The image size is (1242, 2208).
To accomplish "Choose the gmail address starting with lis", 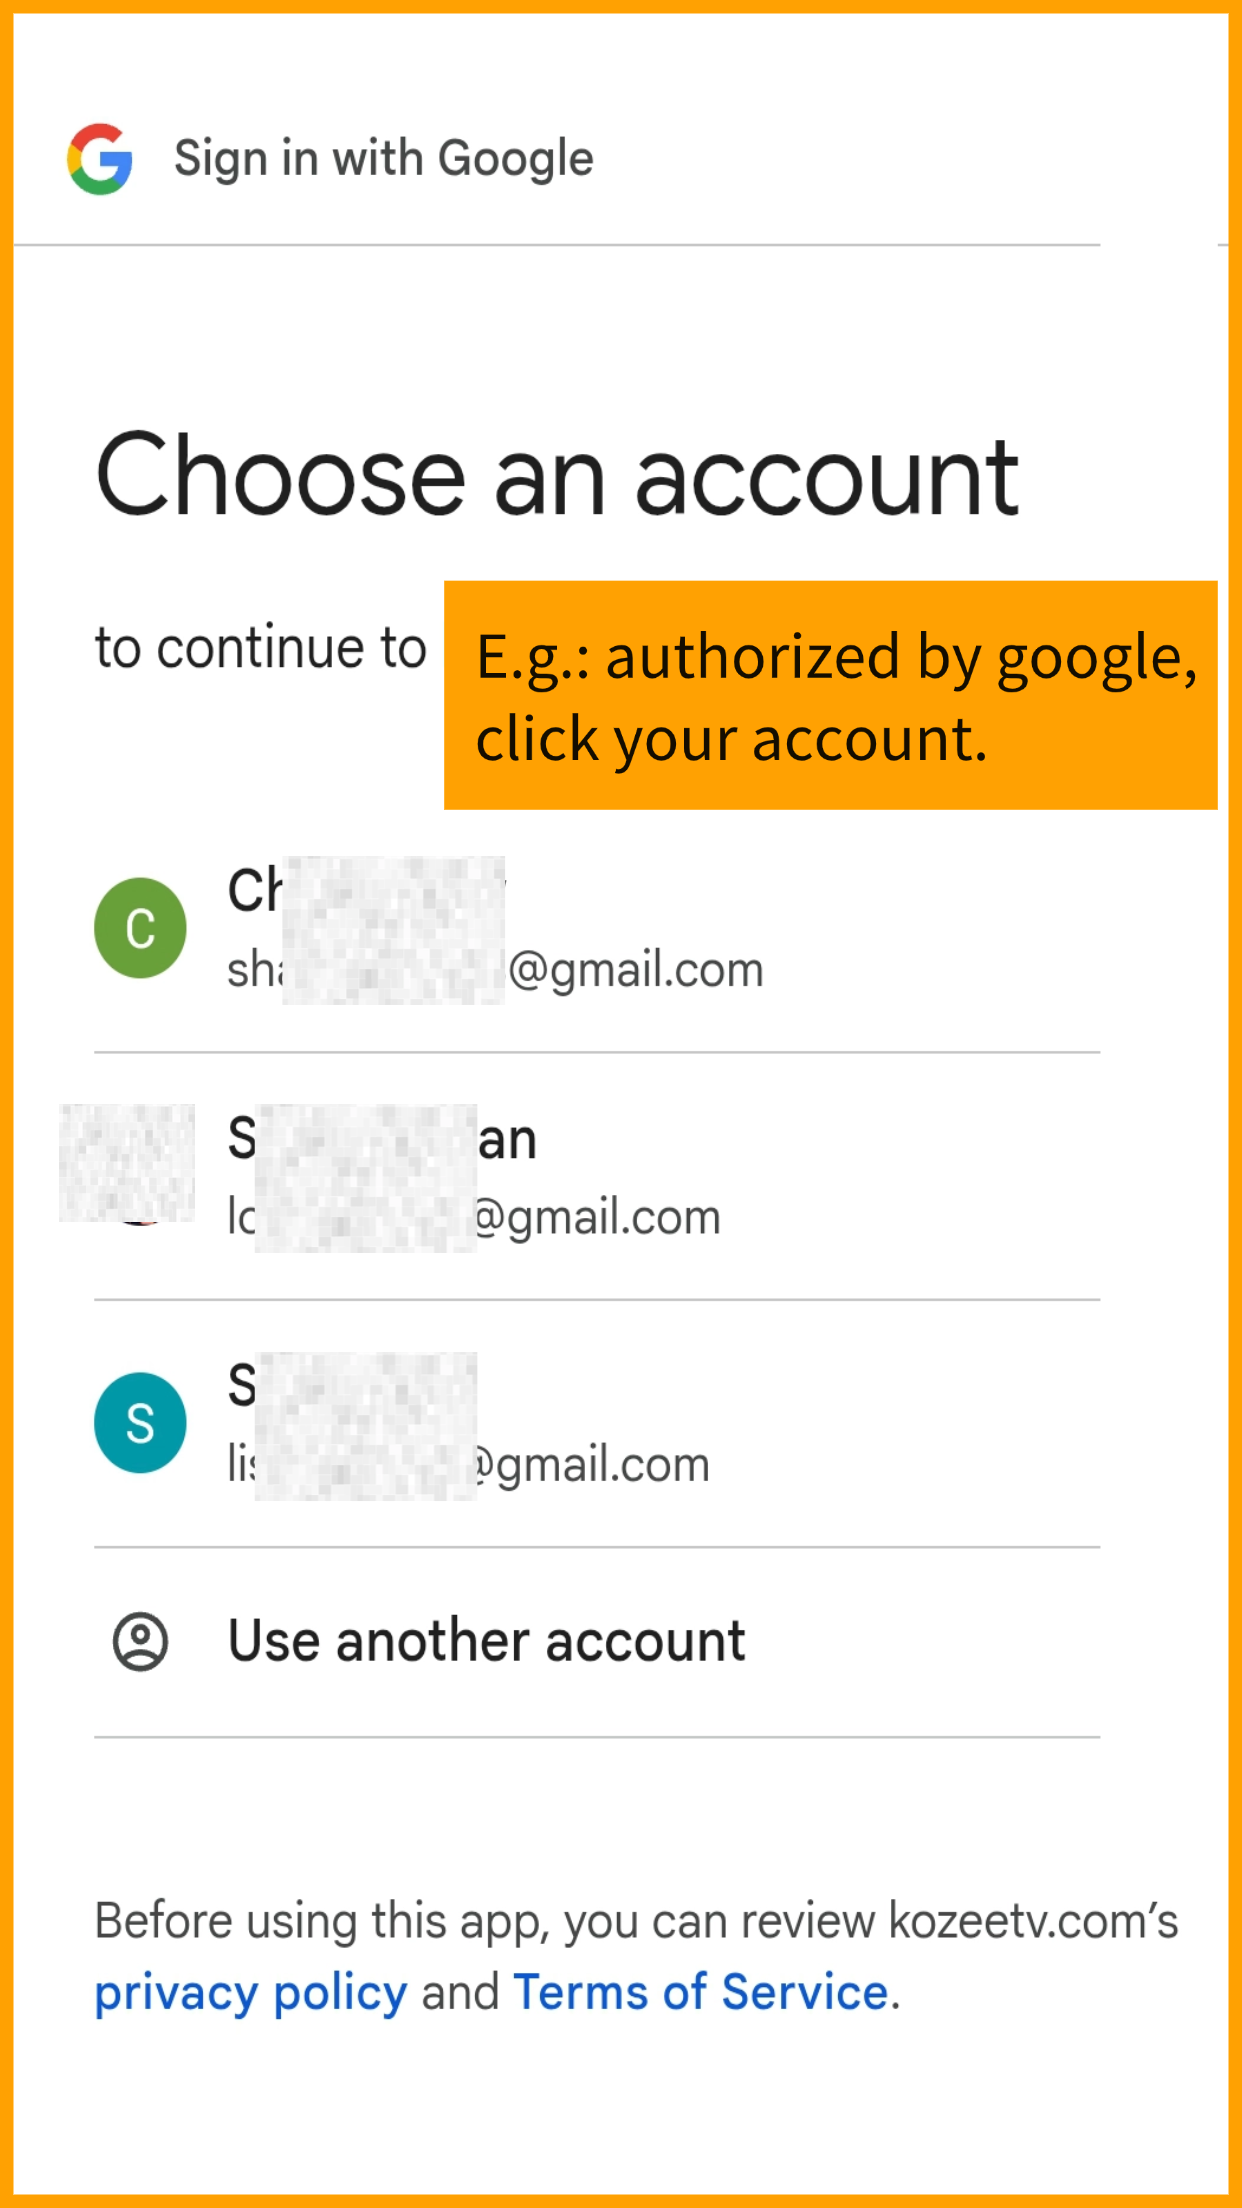I will tap(468, 1465).
